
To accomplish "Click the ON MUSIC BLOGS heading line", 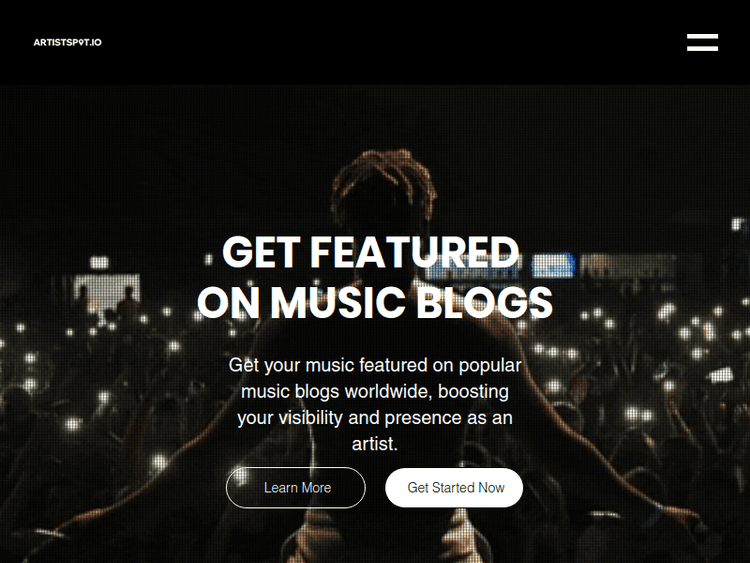I will 375,302.
